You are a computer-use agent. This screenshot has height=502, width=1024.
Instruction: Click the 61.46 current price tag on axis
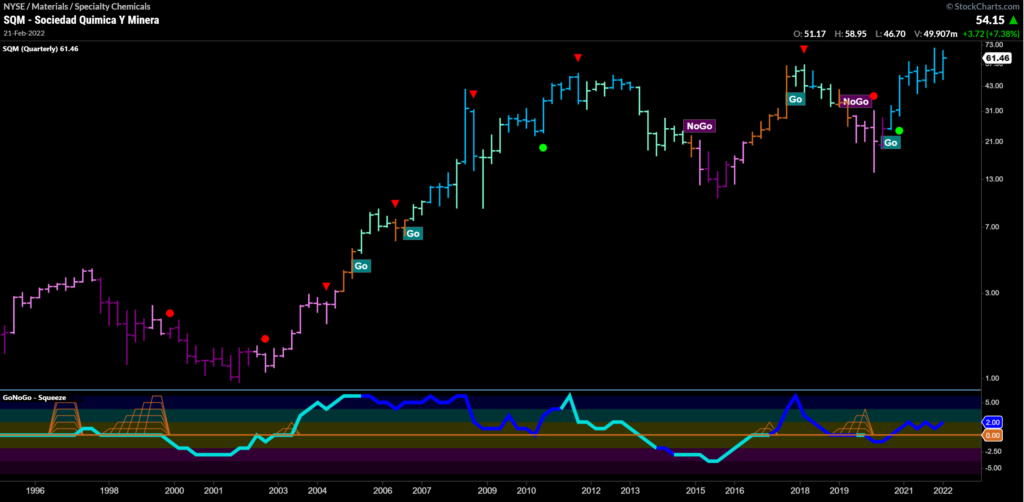(998, 59)
